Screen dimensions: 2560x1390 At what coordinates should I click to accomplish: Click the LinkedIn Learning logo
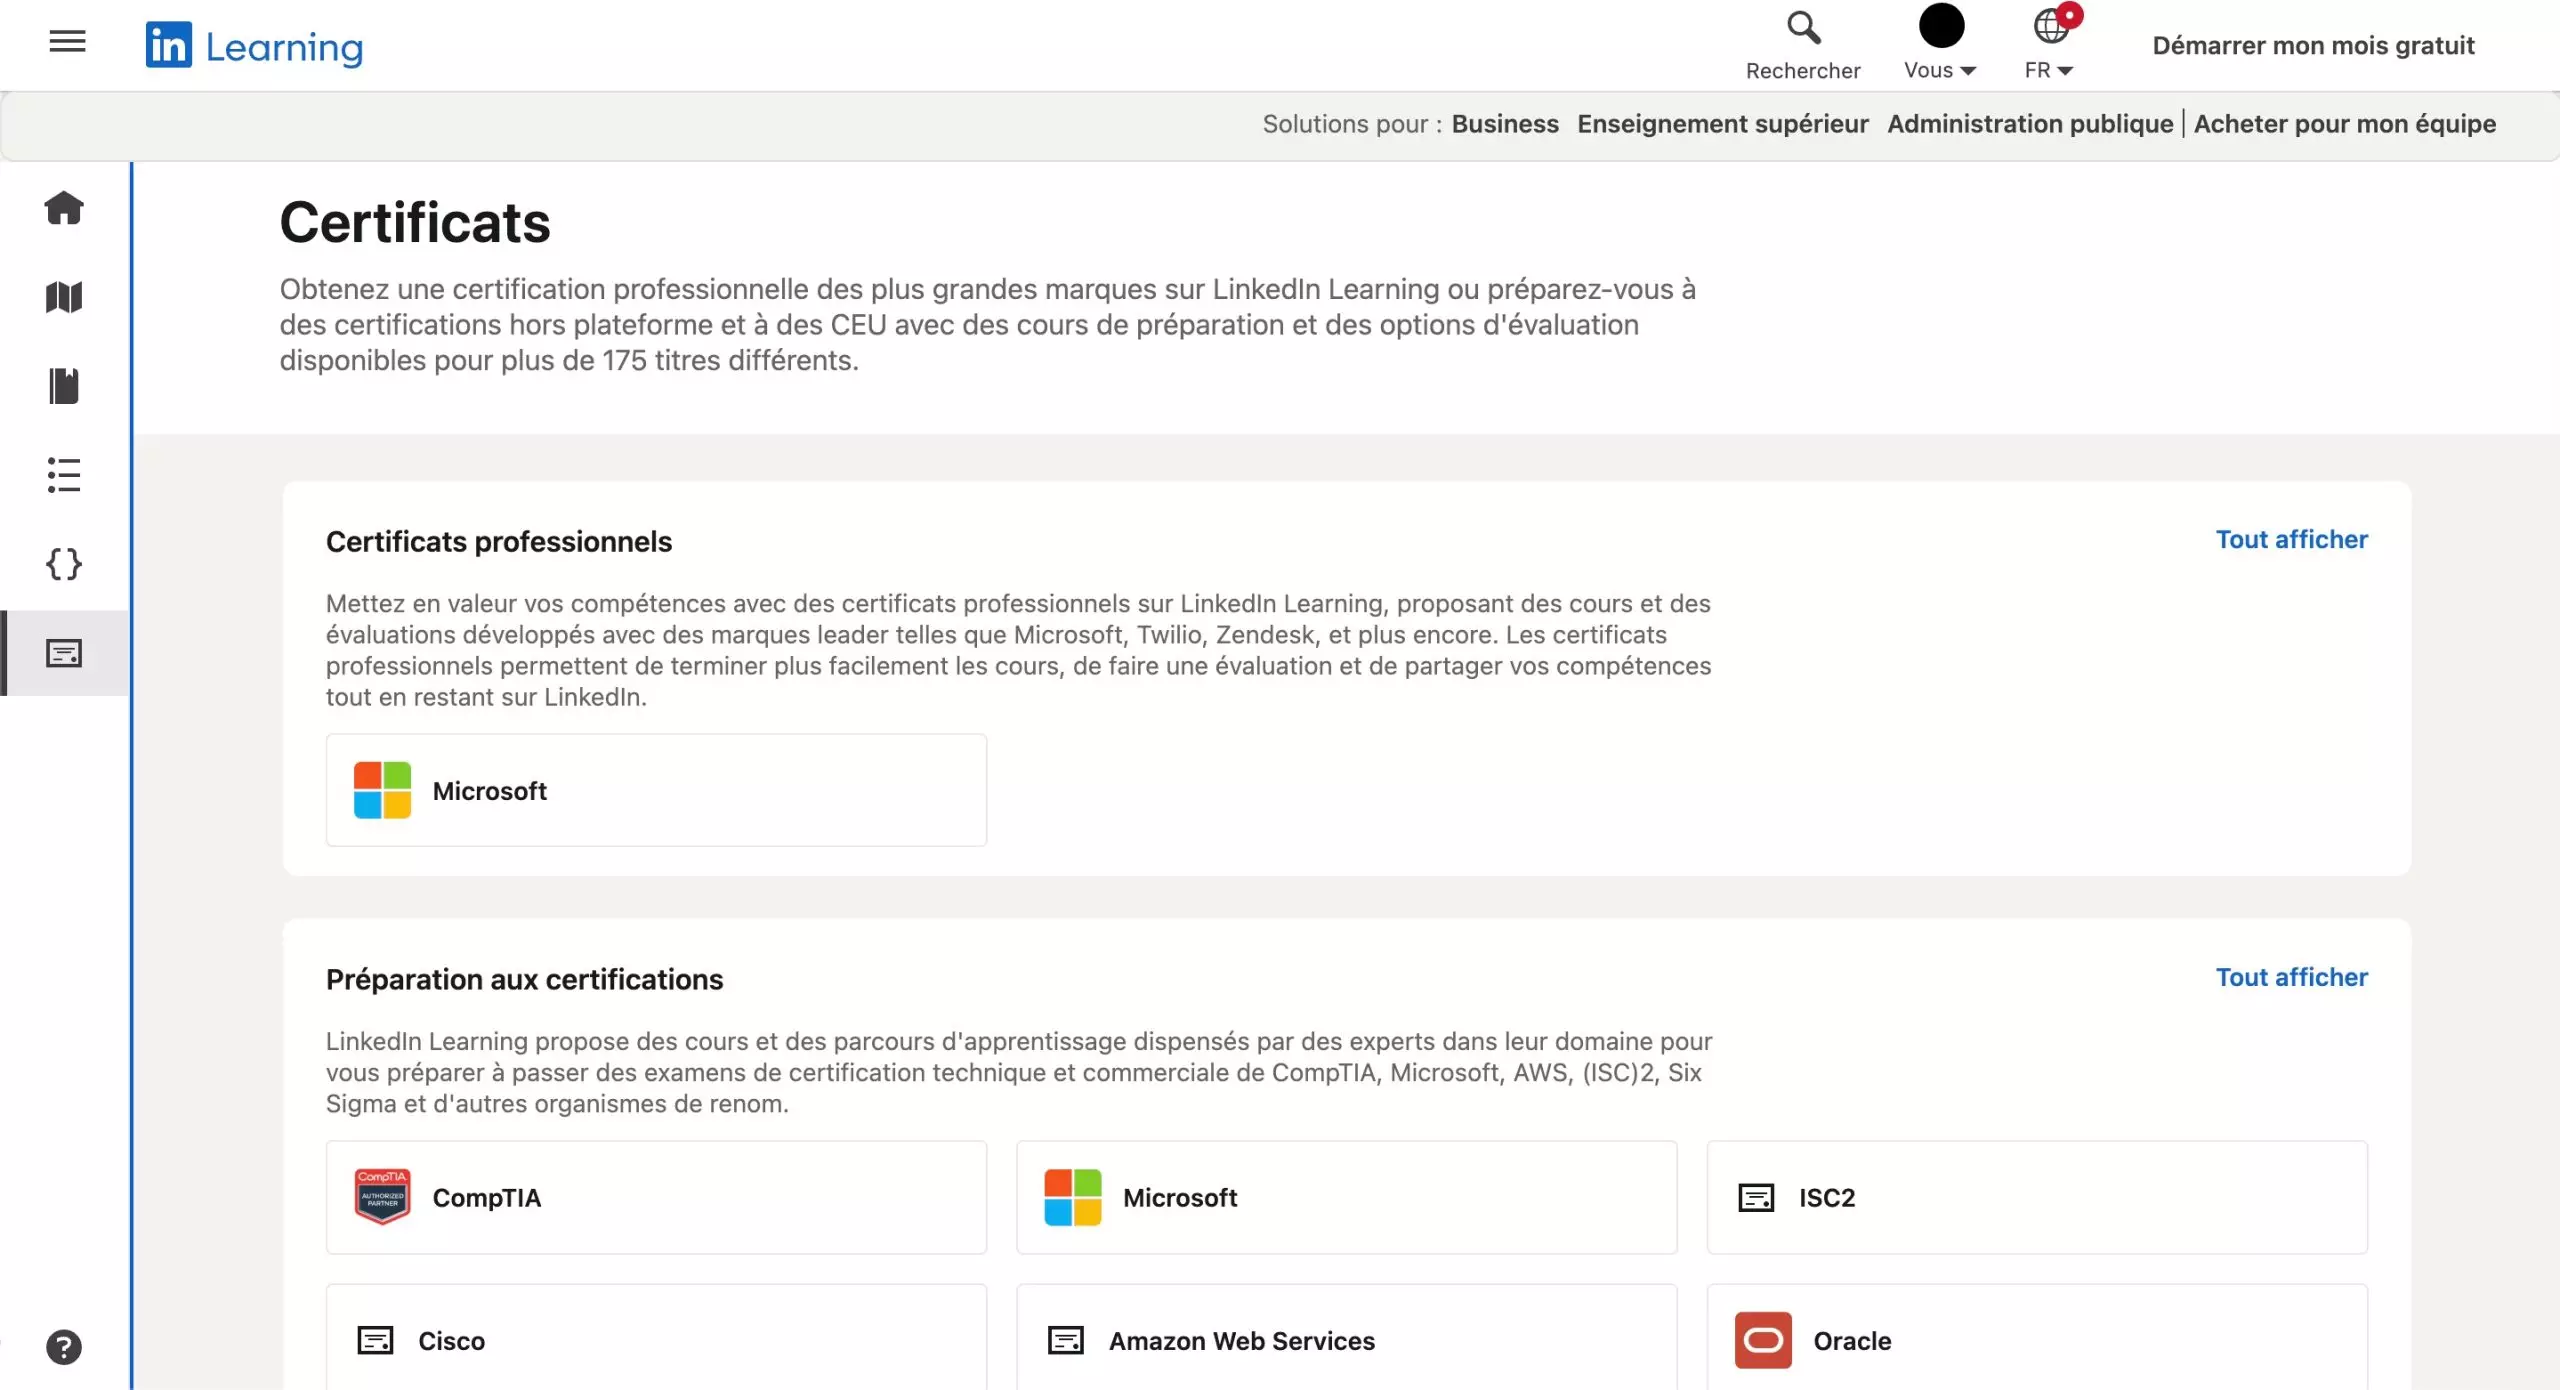tap(254, 46)
